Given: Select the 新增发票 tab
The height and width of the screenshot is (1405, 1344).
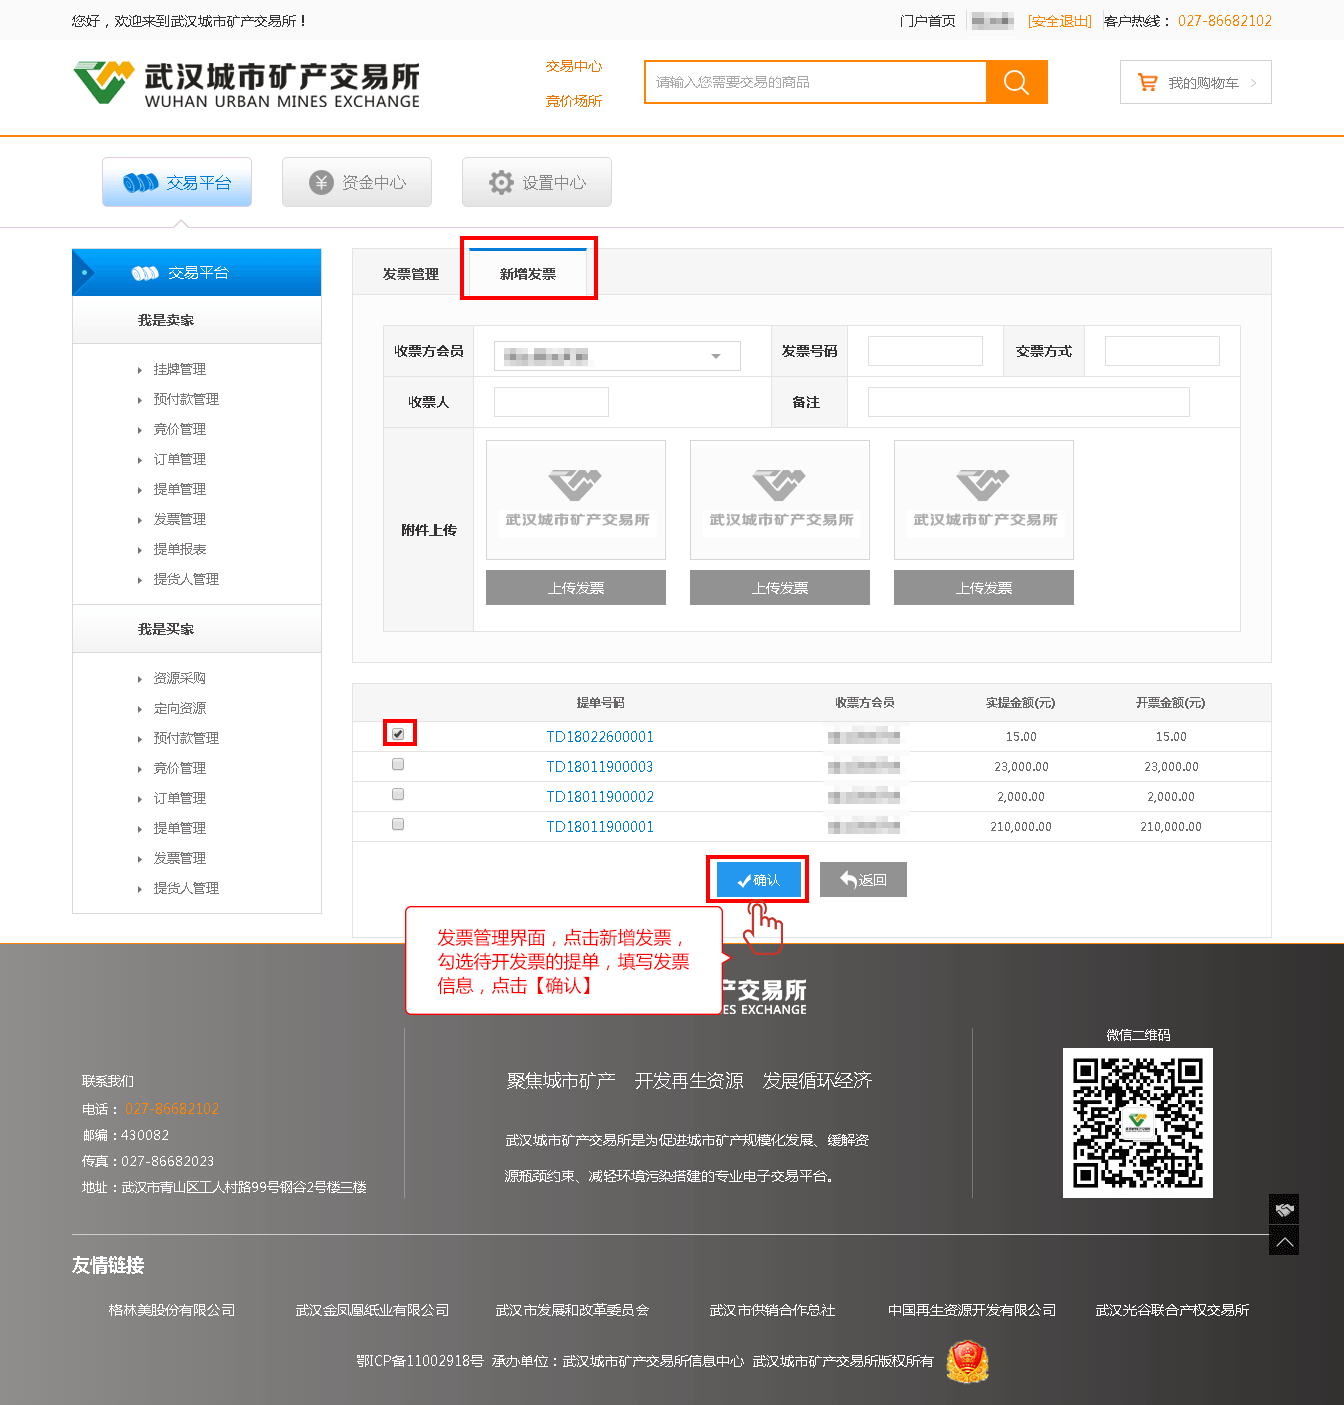Looking at the screenshot, I should (x=528, y=274).
